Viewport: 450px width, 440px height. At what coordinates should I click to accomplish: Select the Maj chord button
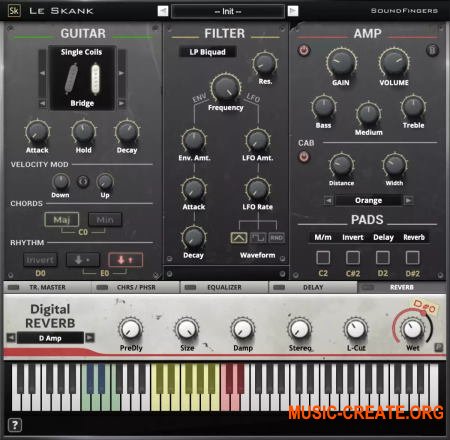(x=62, y=220)
